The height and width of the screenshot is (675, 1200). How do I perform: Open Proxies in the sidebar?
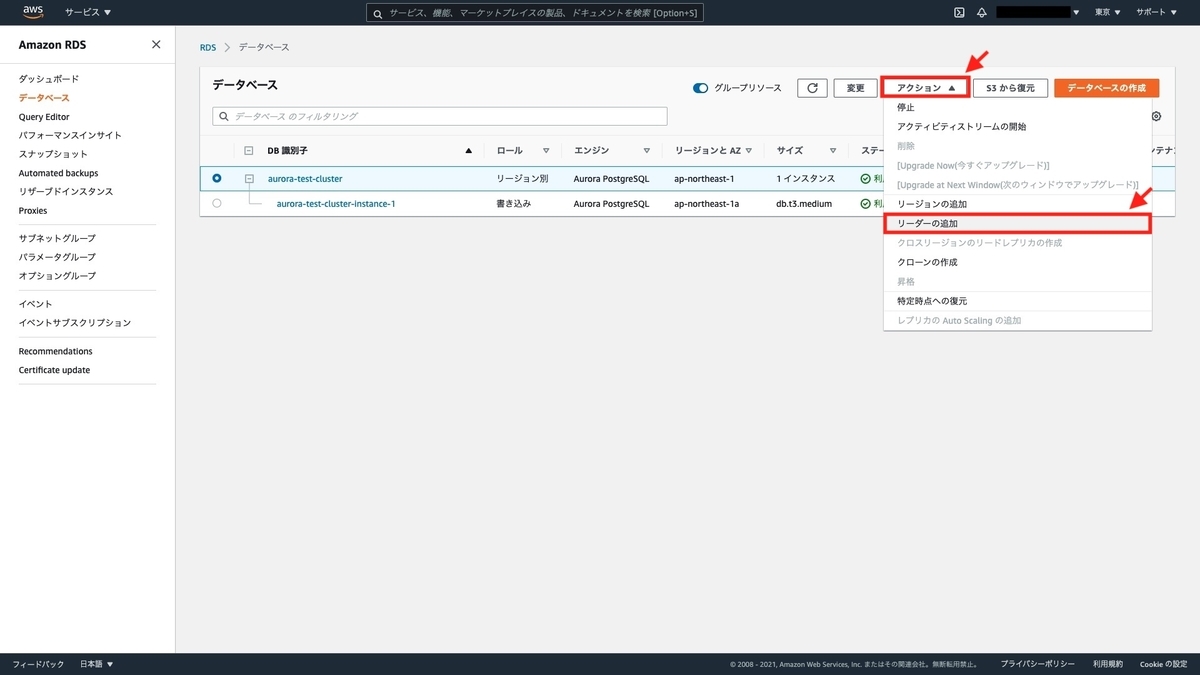point(33,210)
